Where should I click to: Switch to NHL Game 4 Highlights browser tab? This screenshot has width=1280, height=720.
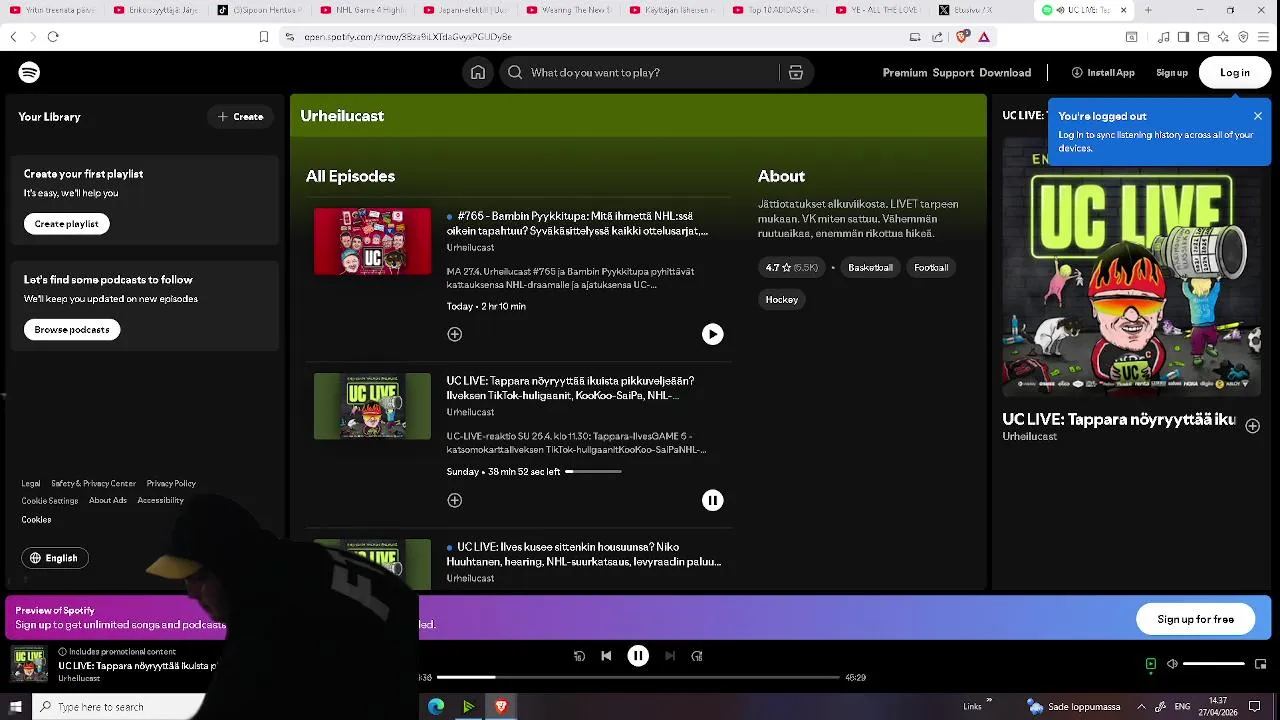click(362, 10)
